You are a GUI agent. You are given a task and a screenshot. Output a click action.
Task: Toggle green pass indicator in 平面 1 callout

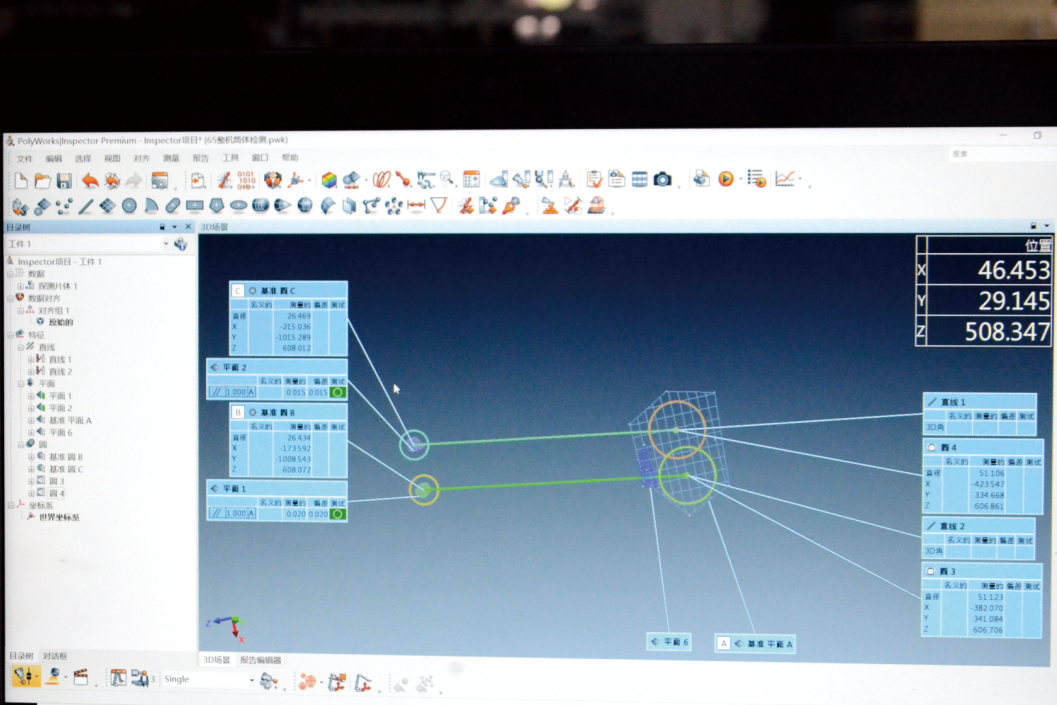pos(338,513)
